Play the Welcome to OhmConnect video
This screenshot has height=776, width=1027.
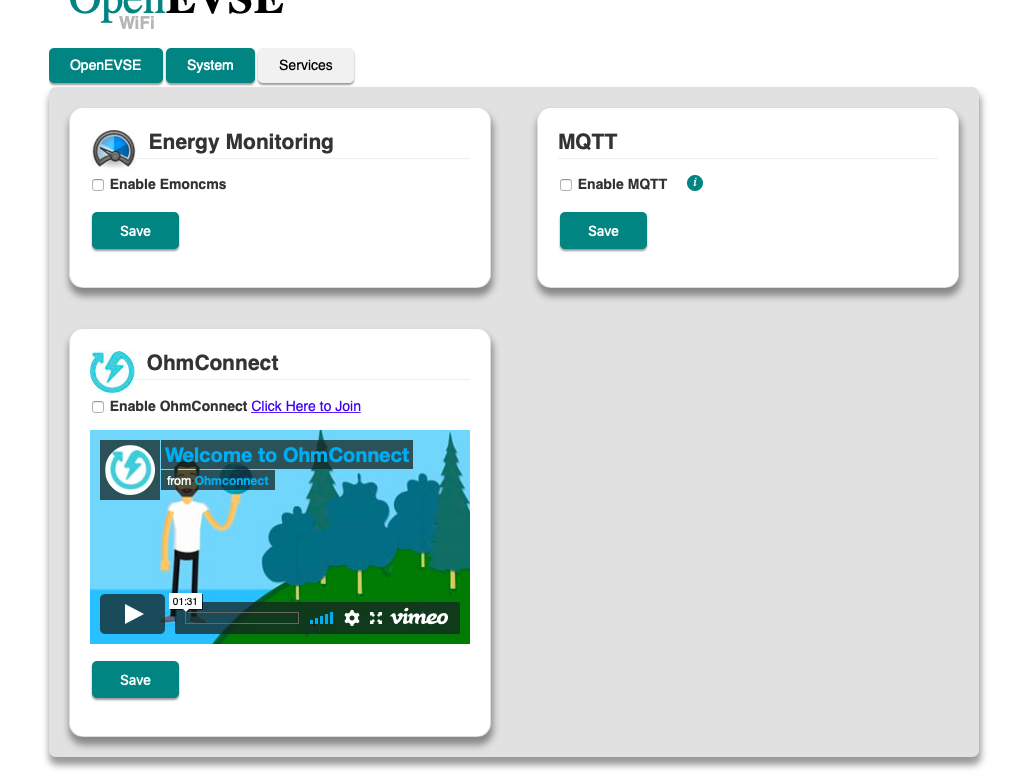click(x=132, y=614)
